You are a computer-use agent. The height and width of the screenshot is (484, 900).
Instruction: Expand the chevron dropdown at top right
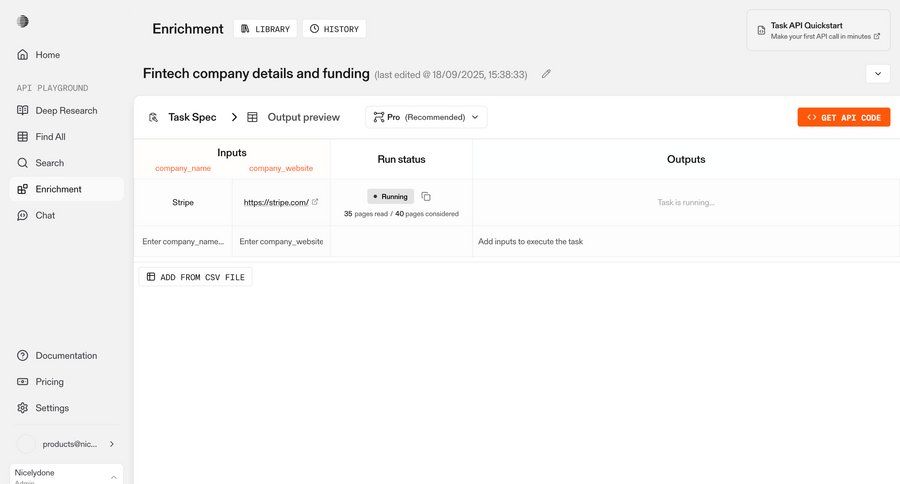point(877,74)
